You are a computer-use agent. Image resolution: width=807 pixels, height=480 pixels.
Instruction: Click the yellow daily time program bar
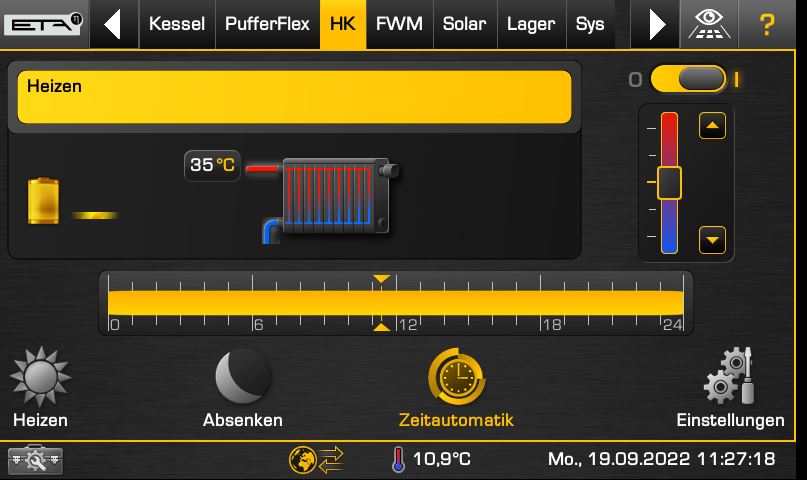tap(396, 303)
